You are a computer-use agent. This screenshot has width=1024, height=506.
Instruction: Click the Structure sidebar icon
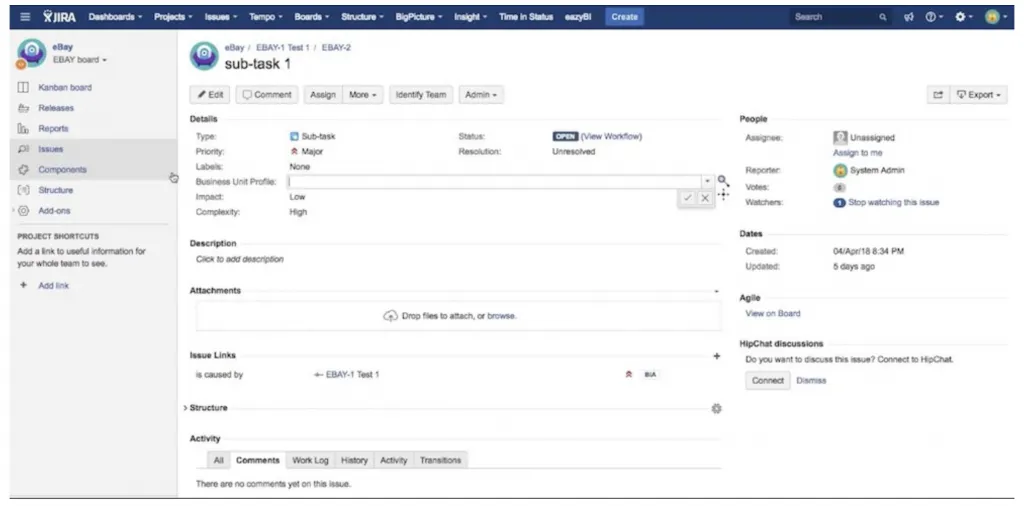pos(24,190)
